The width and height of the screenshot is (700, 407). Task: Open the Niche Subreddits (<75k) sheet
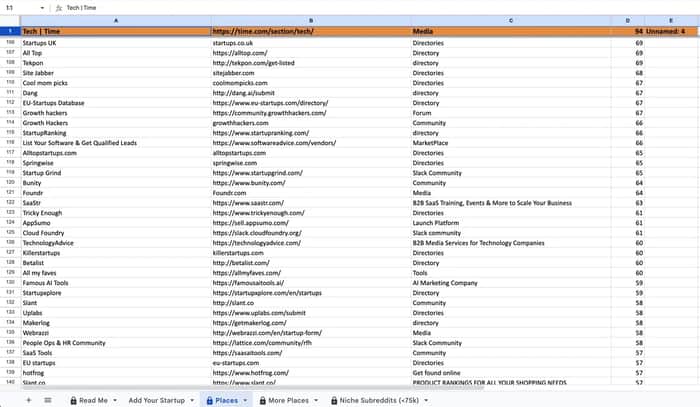click(379, 400)
